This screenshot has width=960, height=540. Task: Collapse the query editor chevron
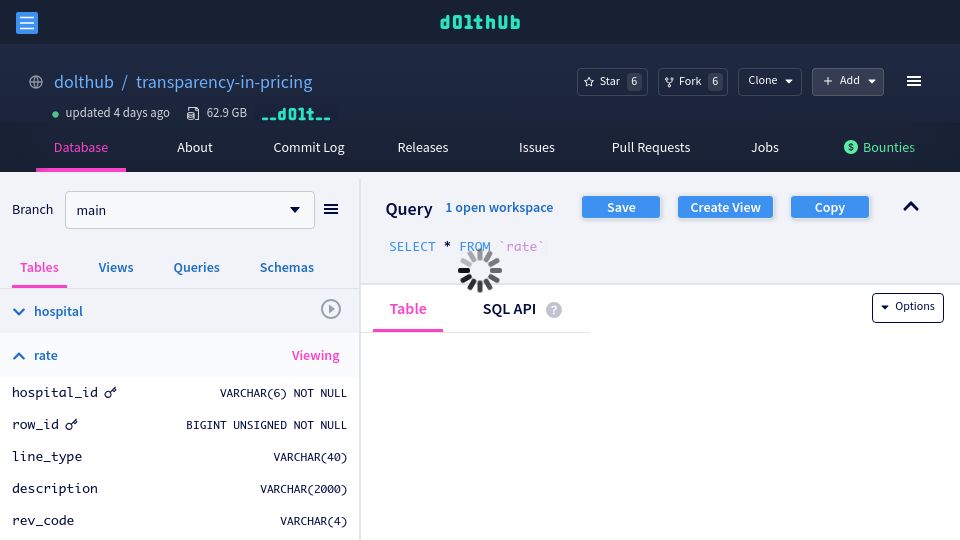click(x=911, y=206)
